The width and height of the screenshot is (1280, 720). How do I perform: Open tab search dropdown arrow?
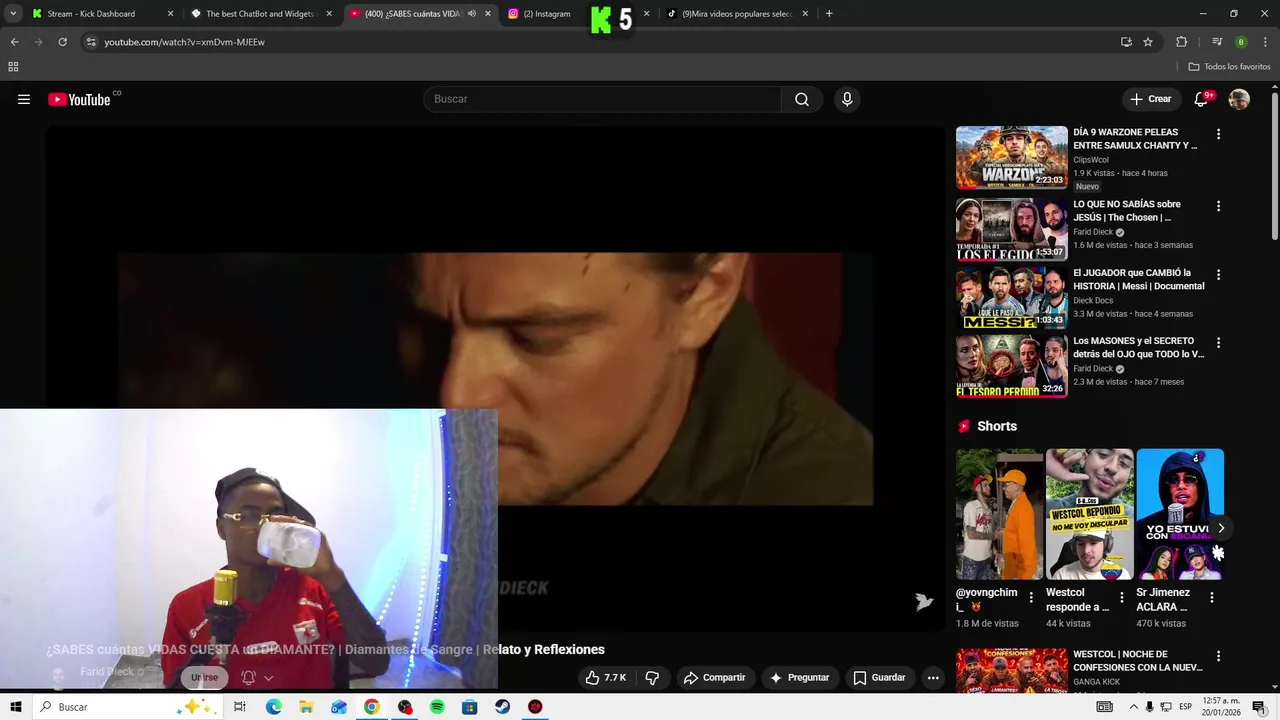coord(13,14)
